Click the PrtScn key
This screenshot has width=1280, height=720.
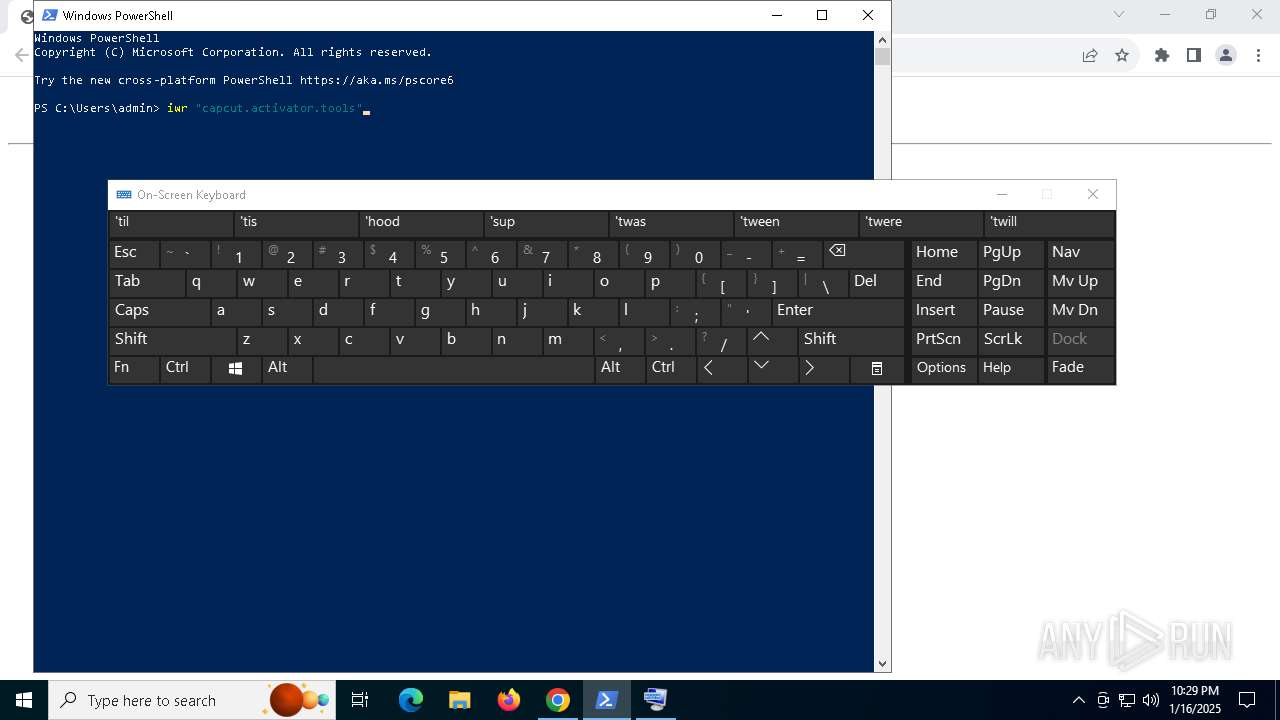[x=942, y=339]
